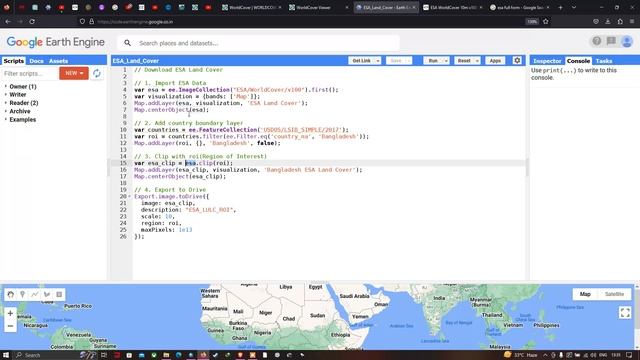
Task: Open the browser extensions icon
Action: (x=620, y=22)
